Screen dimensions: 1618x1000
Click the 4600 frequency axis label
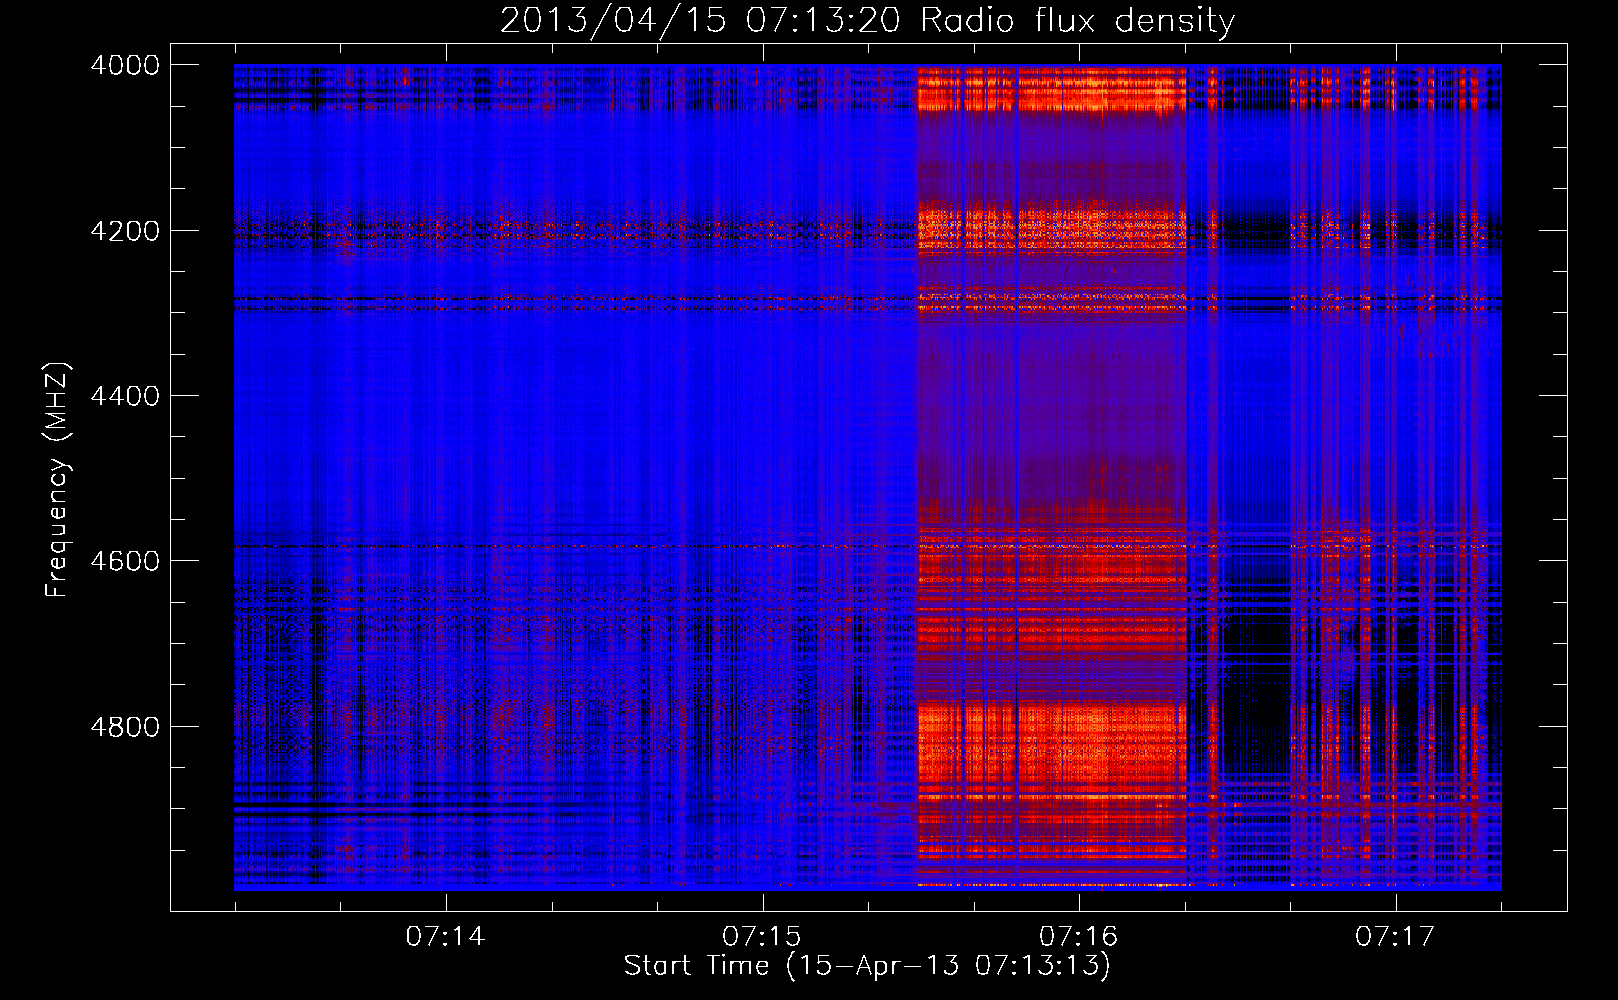pos(125,561)
